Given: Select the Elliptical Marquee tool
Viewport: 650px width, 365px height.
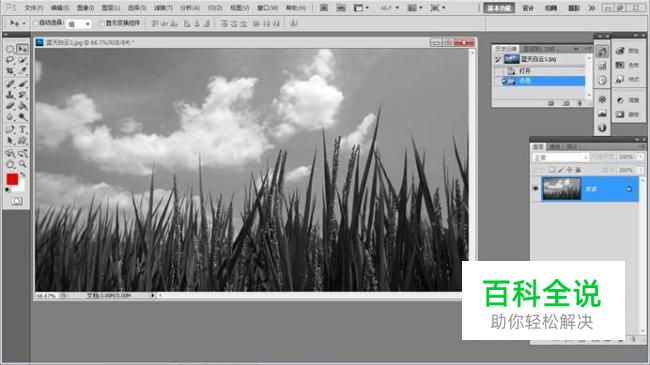Looking at the screenshot, I should [10, 49].
